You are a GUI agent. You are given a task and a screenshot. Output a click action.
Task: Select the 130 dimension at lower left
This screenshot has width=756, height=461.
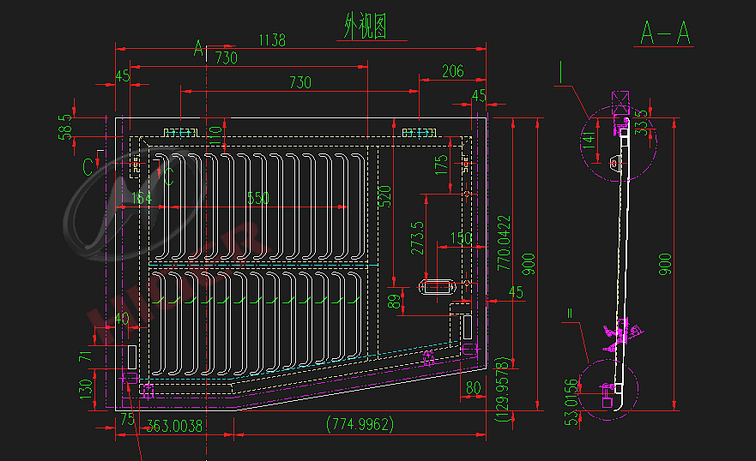[x=85, y=385]
